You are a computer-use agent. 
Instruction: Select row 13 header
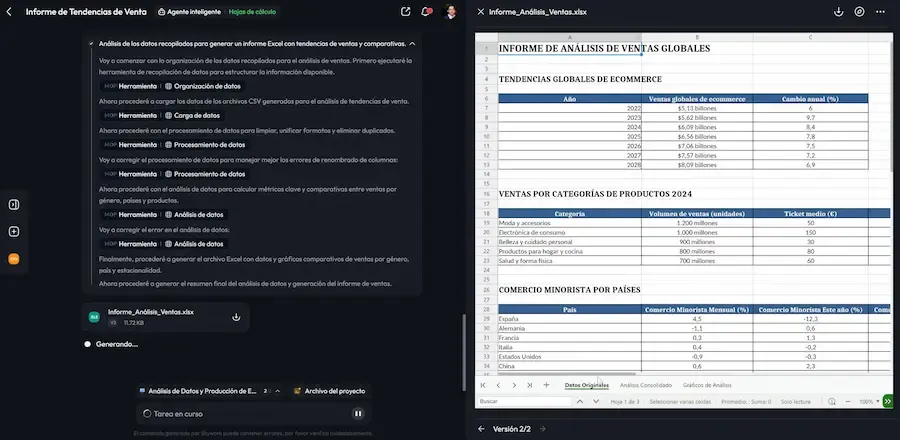[x=486, y=165]
